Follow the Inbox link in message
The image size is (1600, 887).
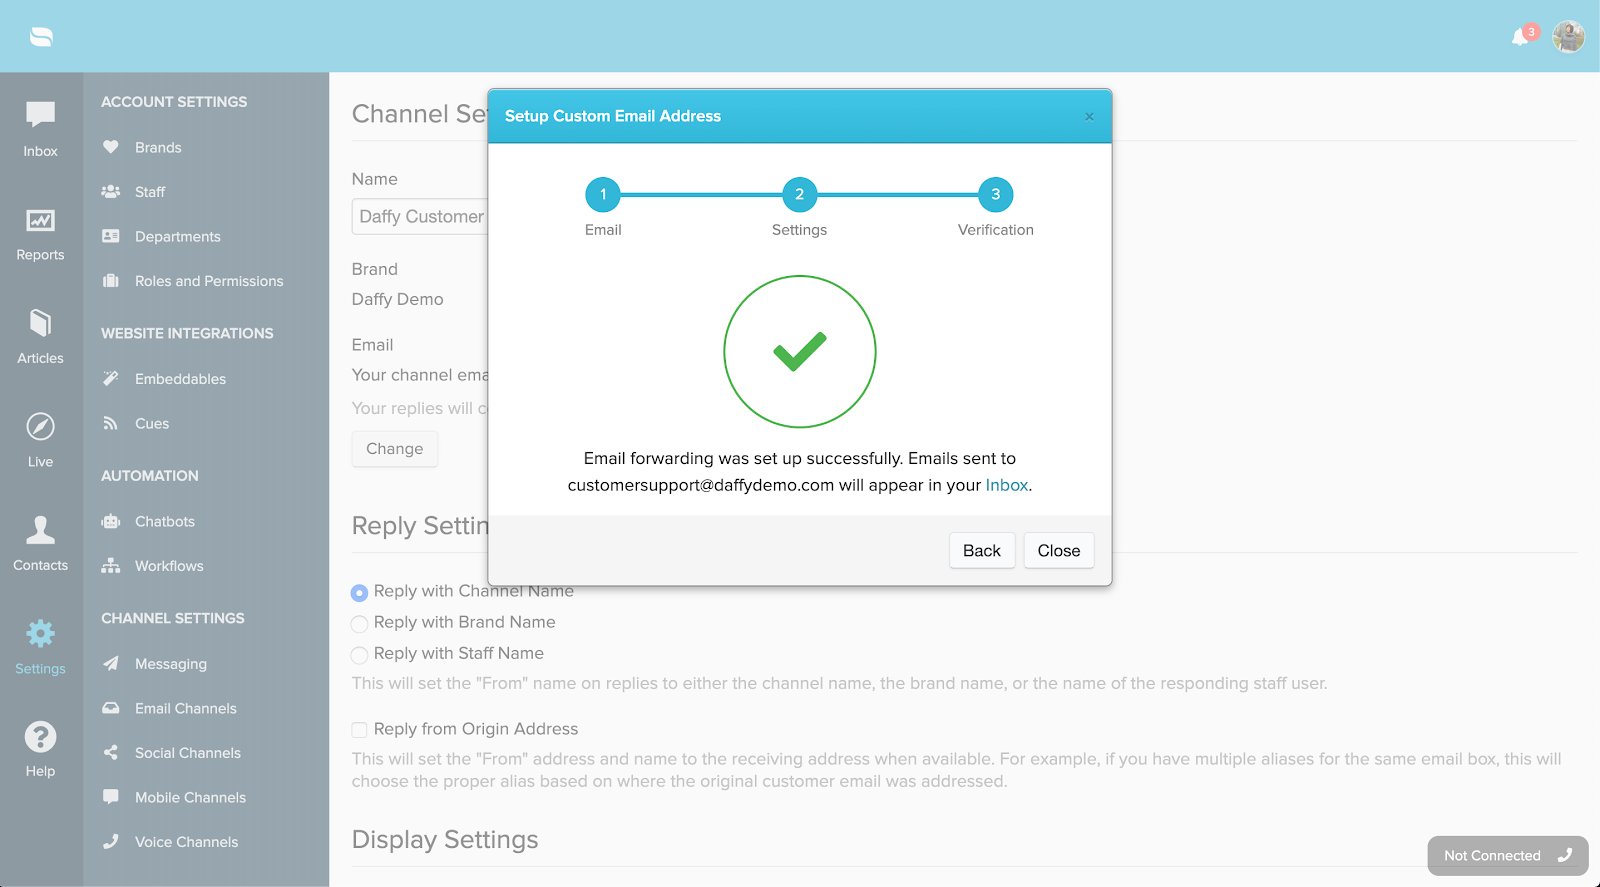point(1006,485)
